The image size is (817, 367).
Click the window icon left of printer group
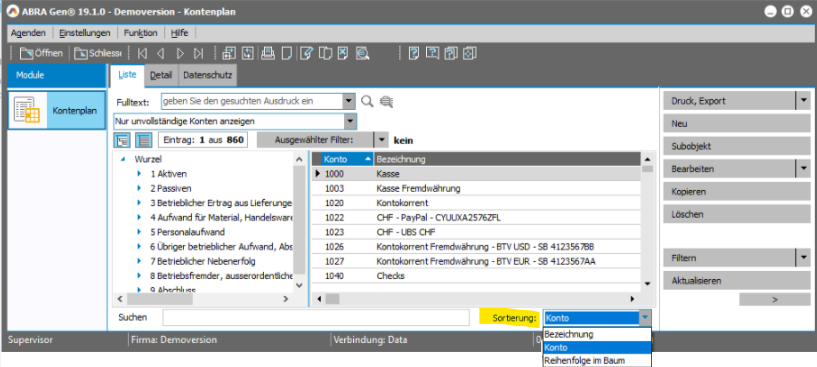coord(229,53)
